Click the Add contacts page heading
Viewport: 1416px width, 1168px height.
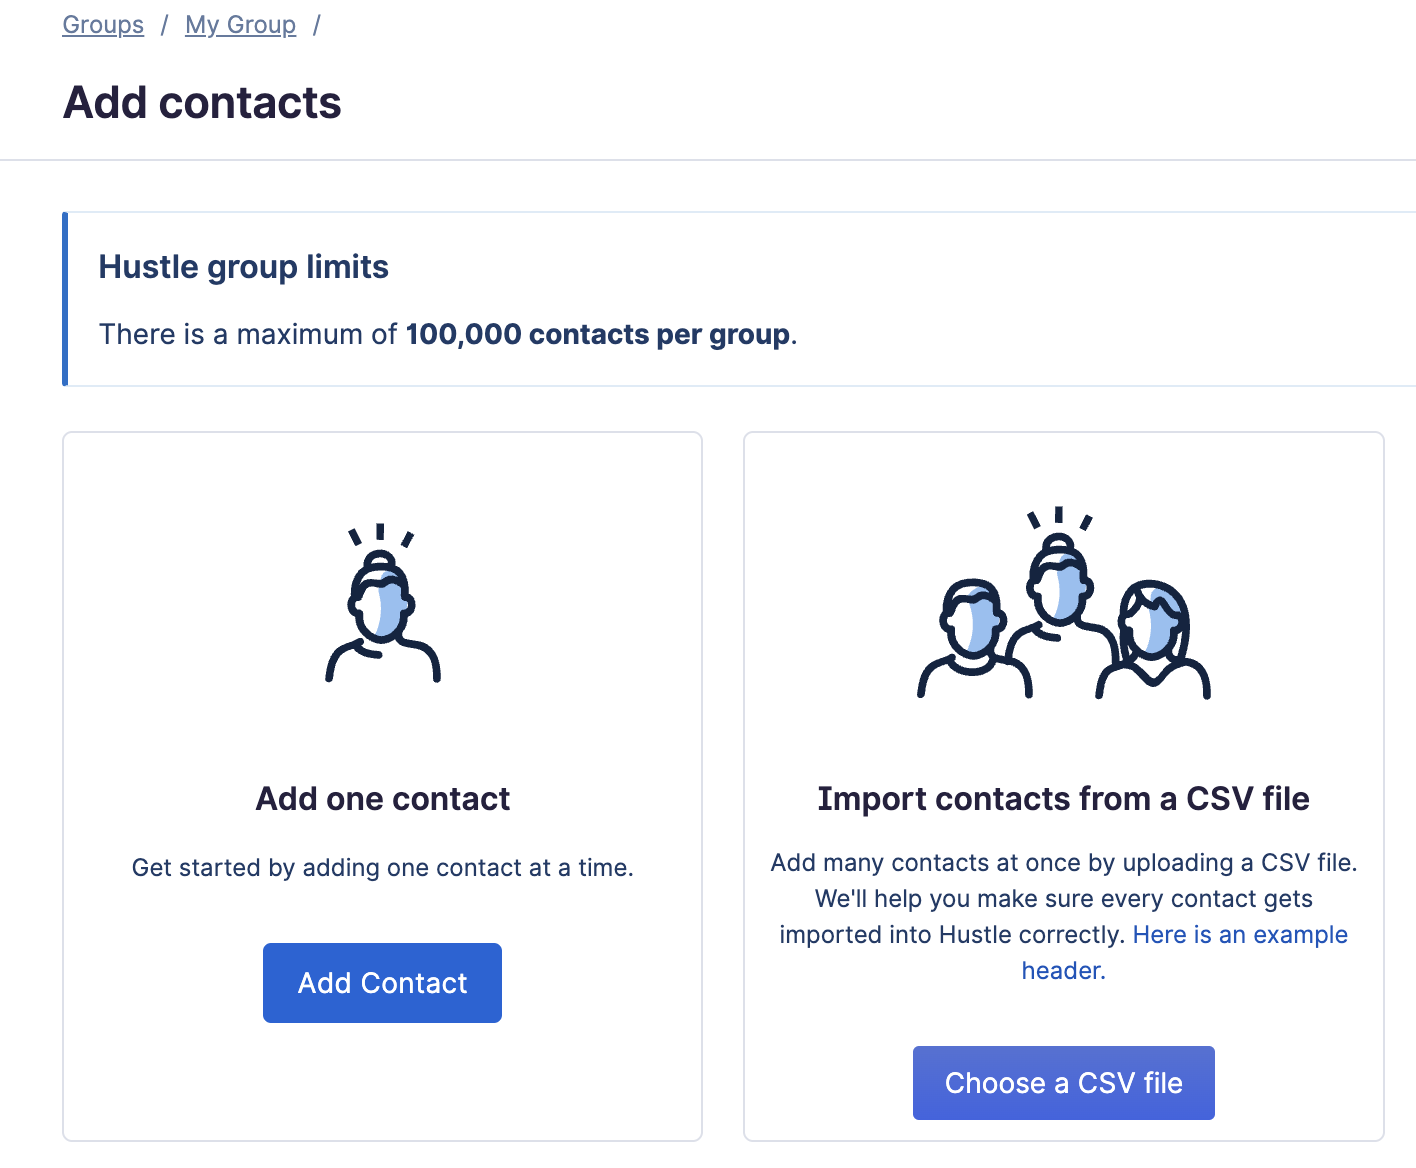[202, 103]
